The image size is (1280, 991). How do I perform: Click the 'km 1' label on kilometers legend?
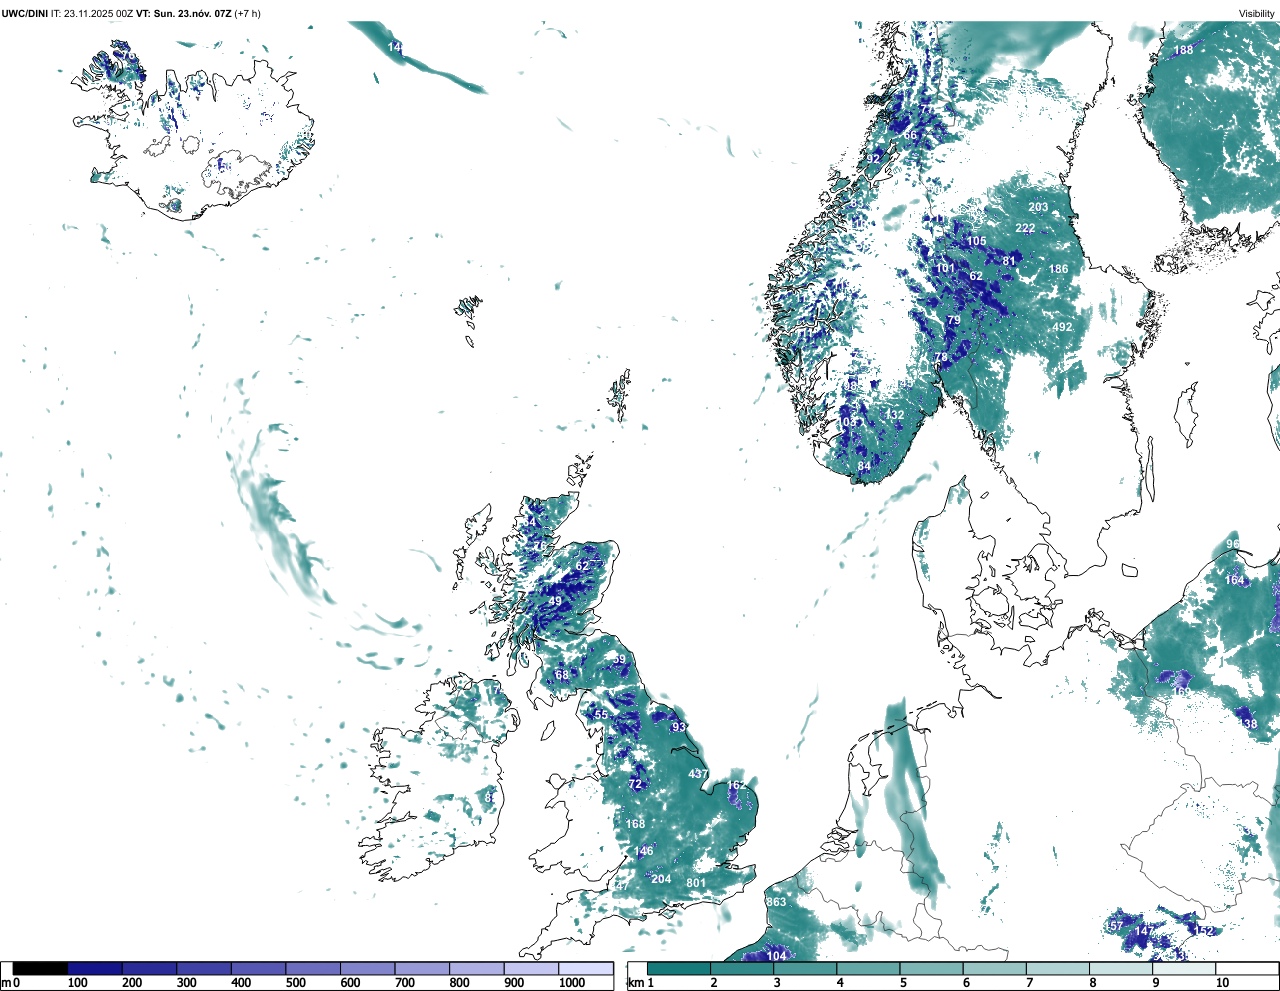640,983
